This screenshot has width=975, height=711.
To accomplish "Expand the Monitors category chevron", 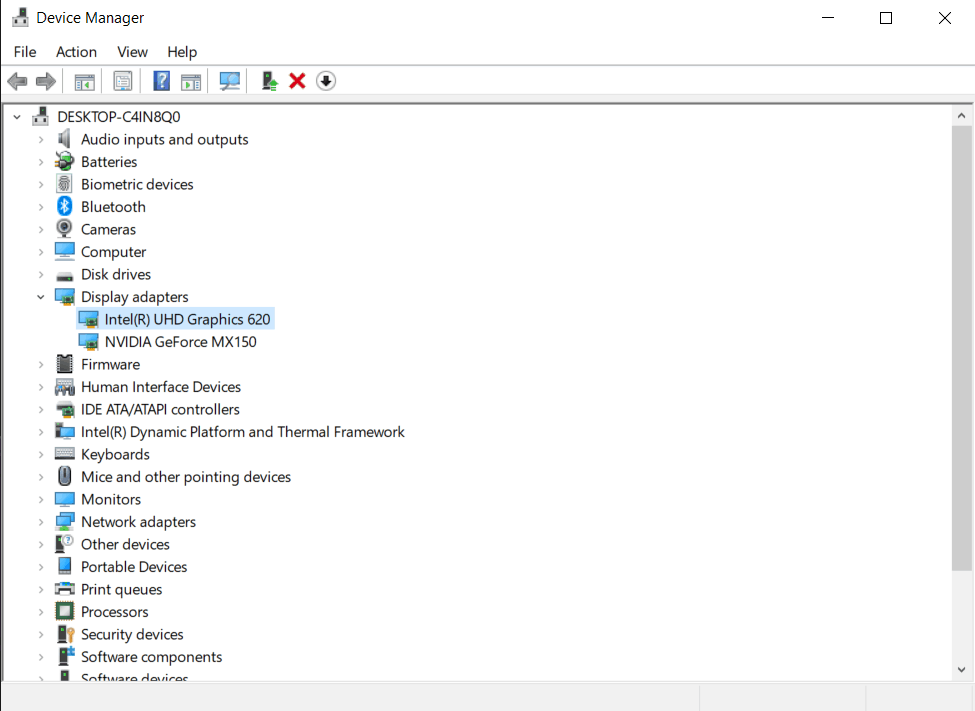I will [x=41, y=500].
